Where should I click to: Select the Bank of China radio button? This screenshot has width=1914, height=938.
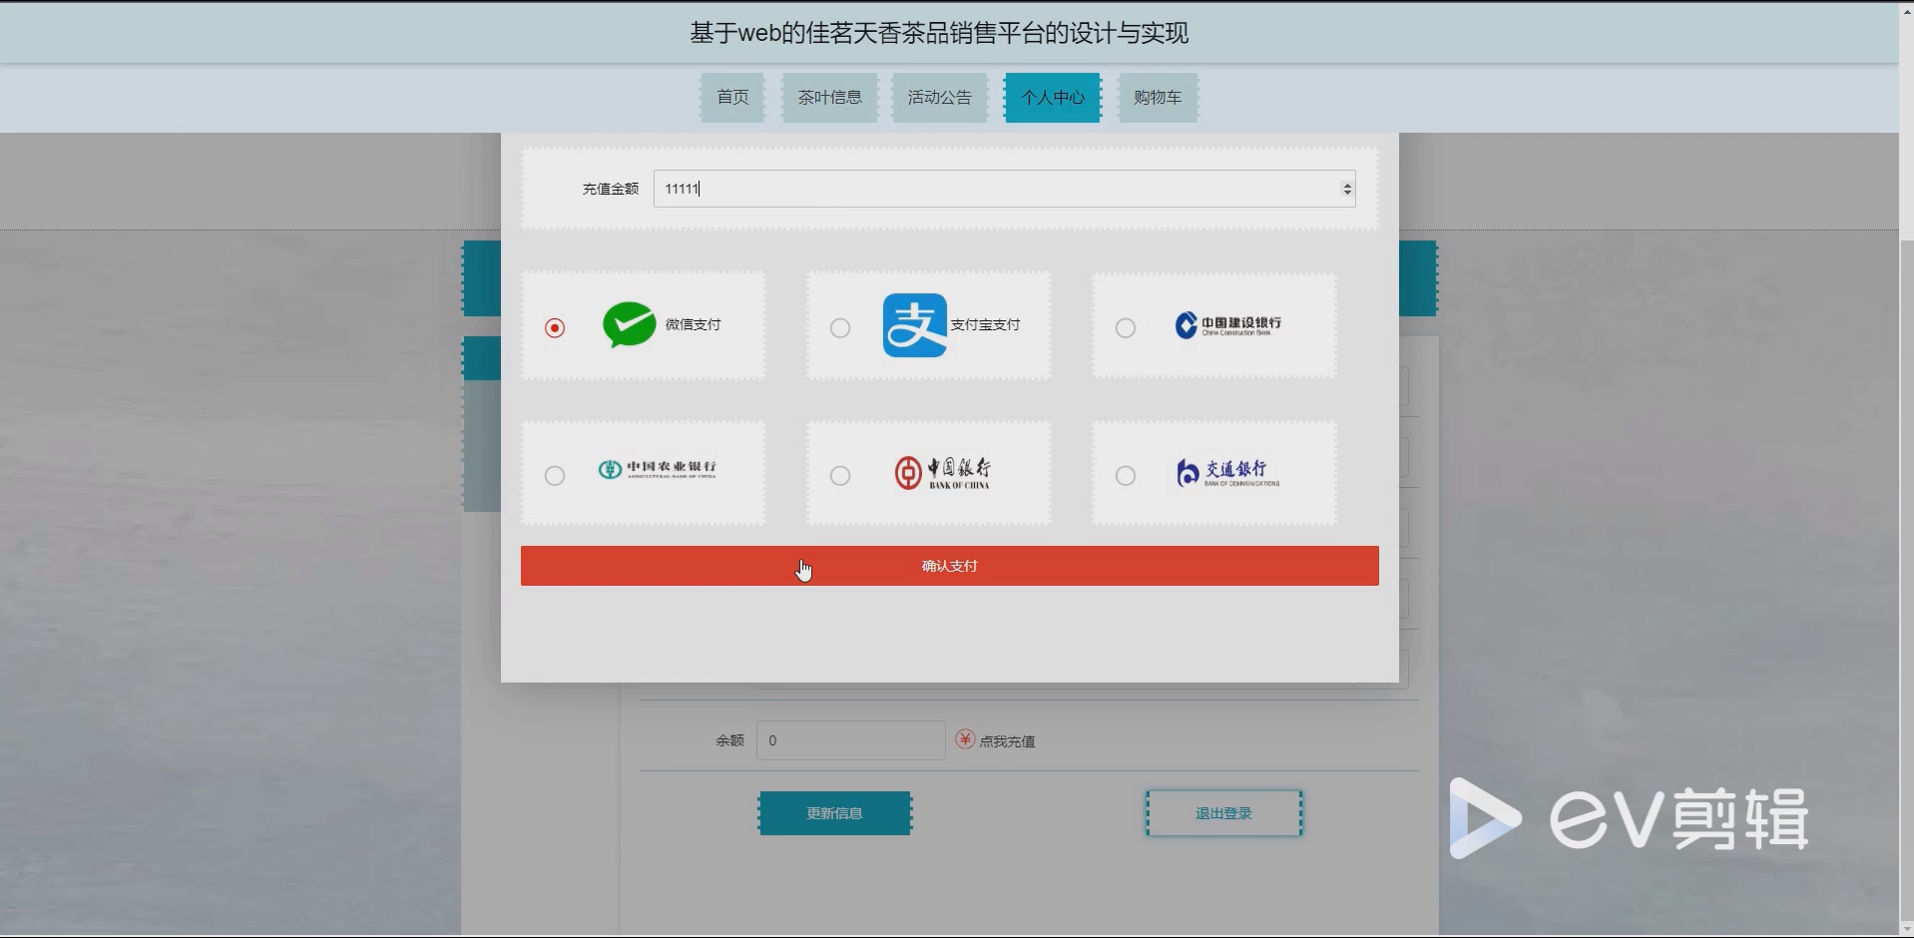point(840,476)
